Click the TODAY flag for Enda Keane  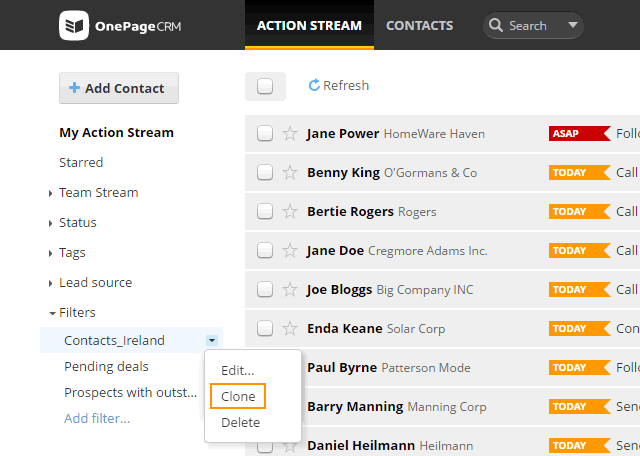580,329
